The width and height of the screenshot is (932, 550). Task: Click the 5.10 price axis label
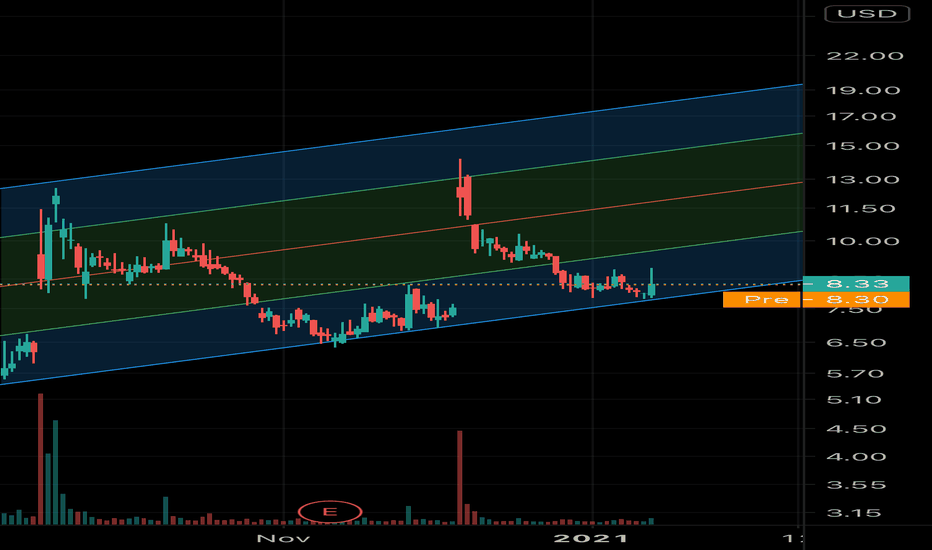point(854,400)
